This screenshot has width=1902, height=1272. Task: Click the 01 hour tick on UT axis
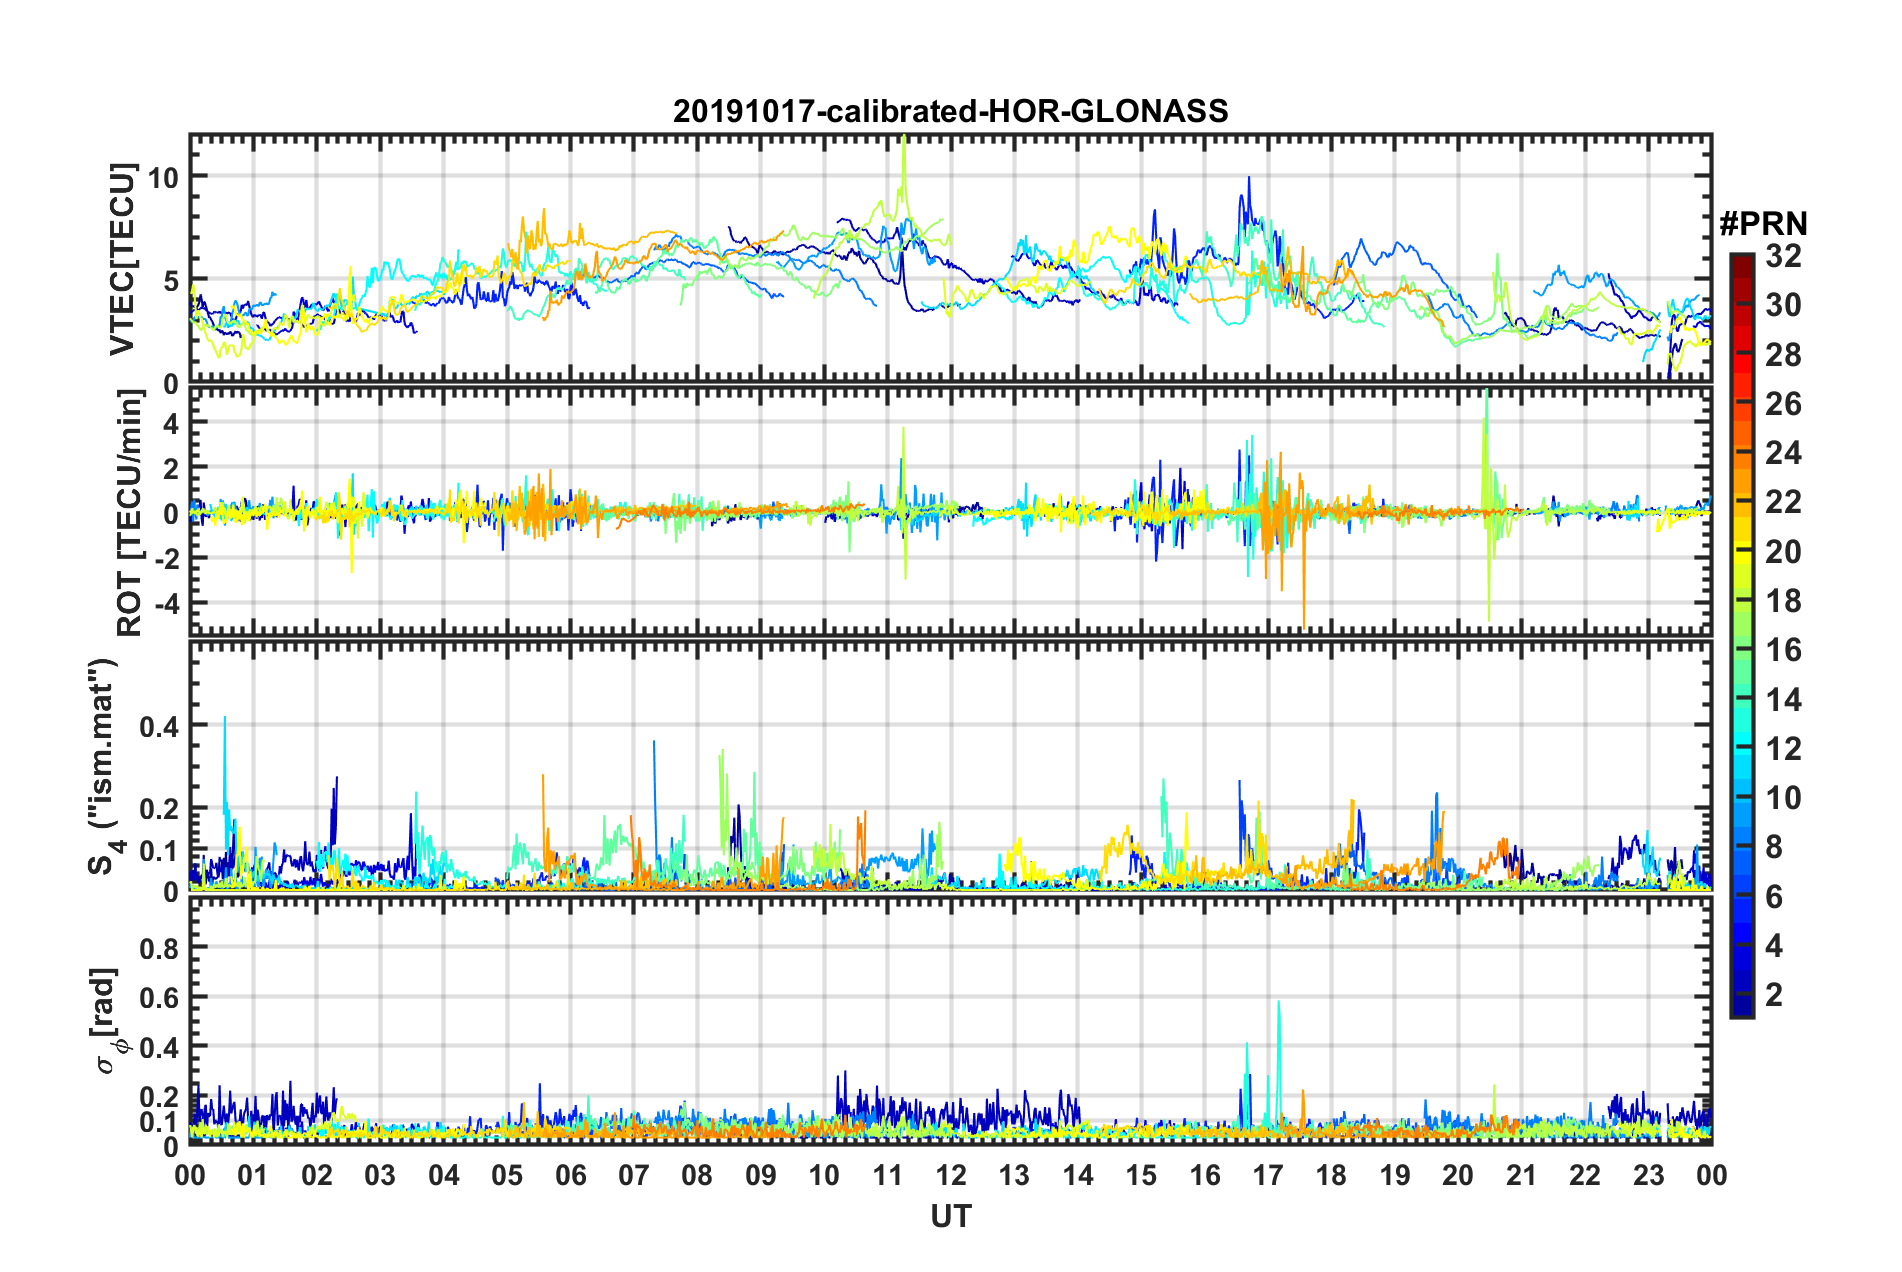[x=253, y=1175]
